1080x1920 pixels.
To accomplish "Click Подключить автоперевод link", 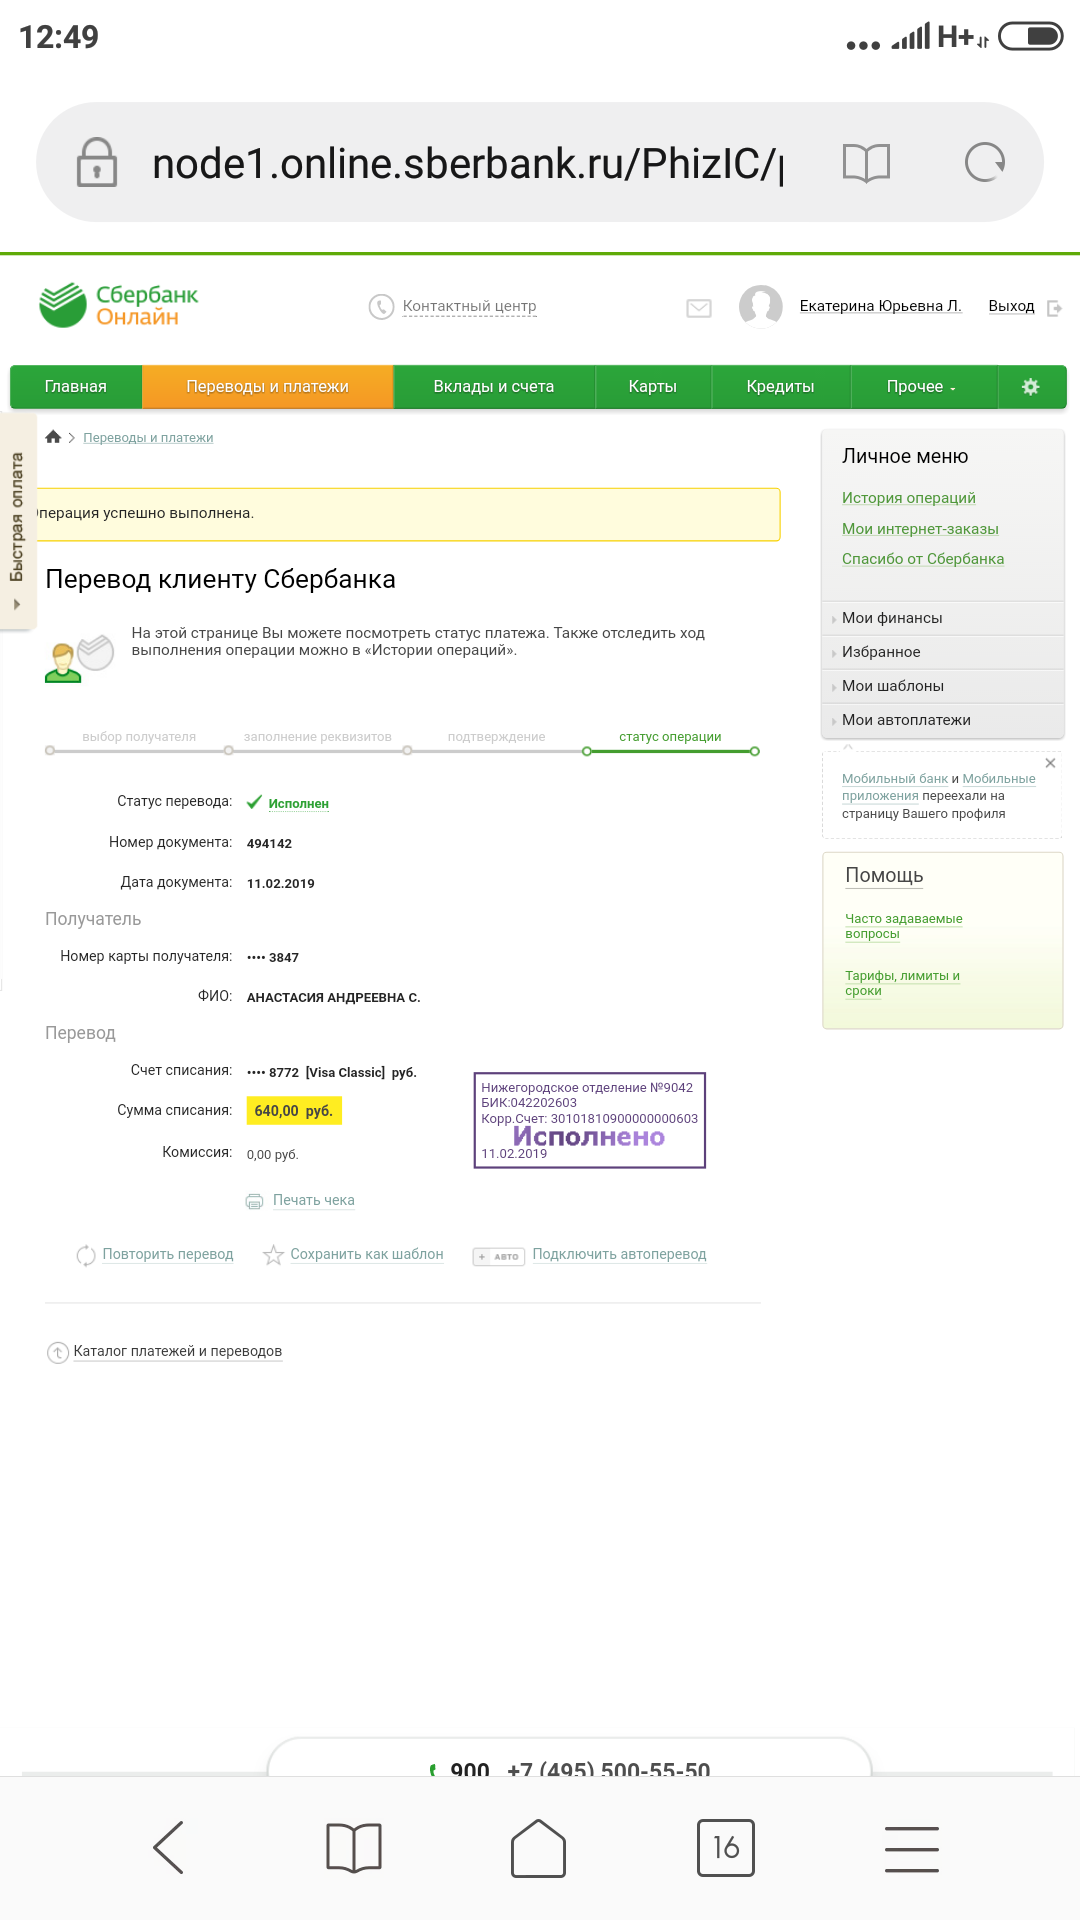I will (619, 1254).
